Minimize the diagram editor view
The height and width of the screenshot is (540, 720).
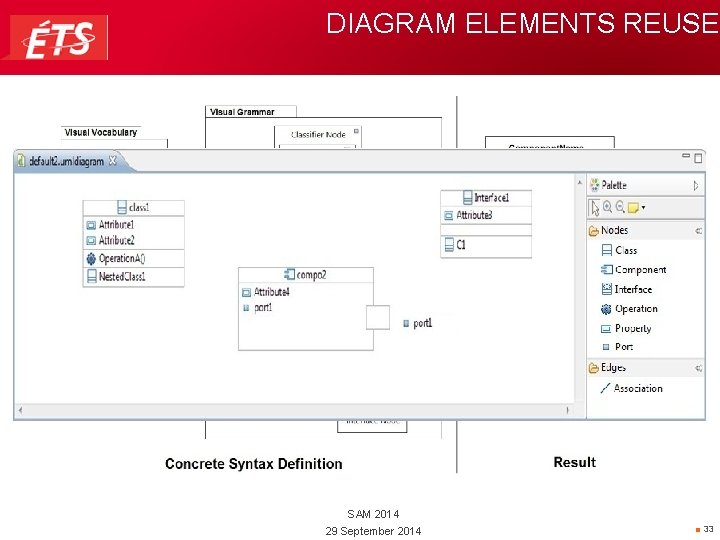tap(686, 156)
